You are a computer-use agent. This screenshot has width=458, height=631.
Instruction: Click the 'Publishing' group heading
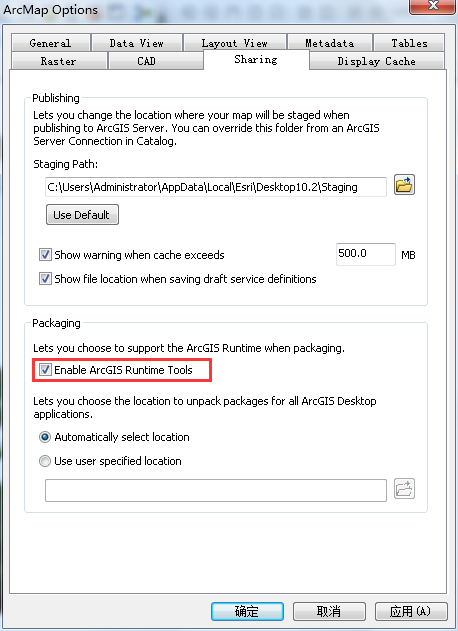[56, 98]
